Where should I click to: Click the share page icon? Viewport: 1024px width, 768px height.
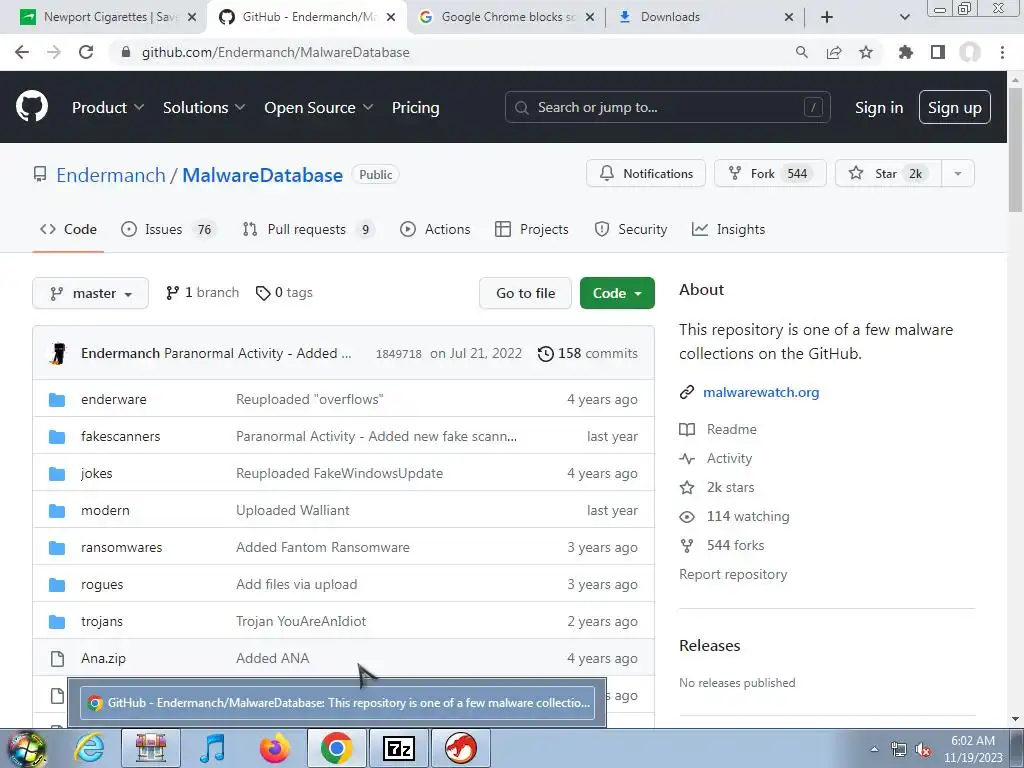(834, 52)
